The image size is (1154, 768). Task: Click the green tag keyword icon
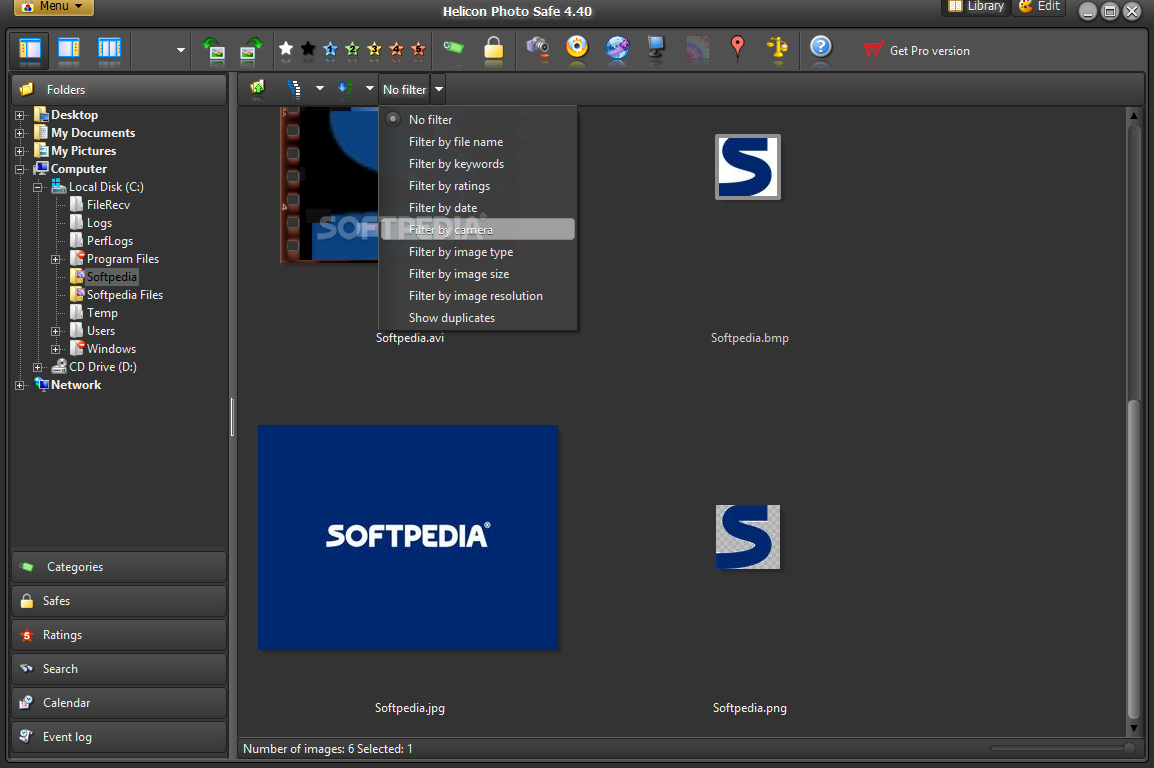[x=453, y=48]
